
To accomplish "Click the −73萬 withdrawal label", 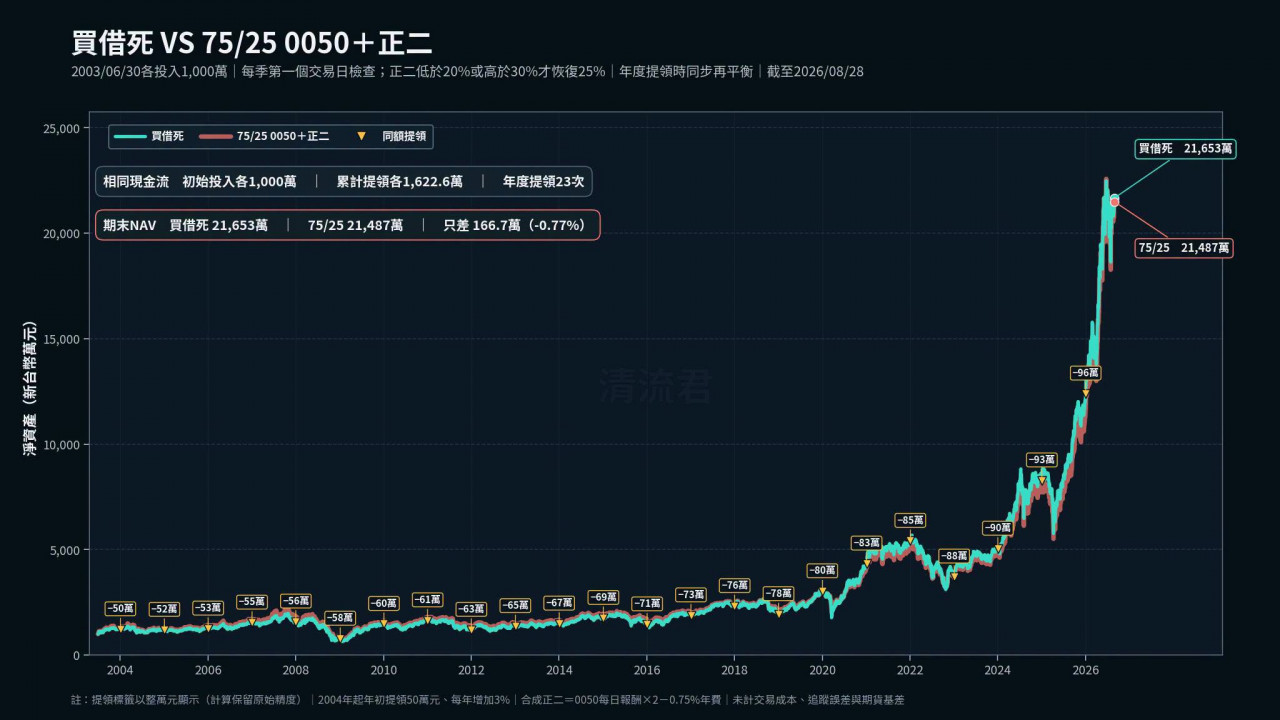I will click(691, 595).
